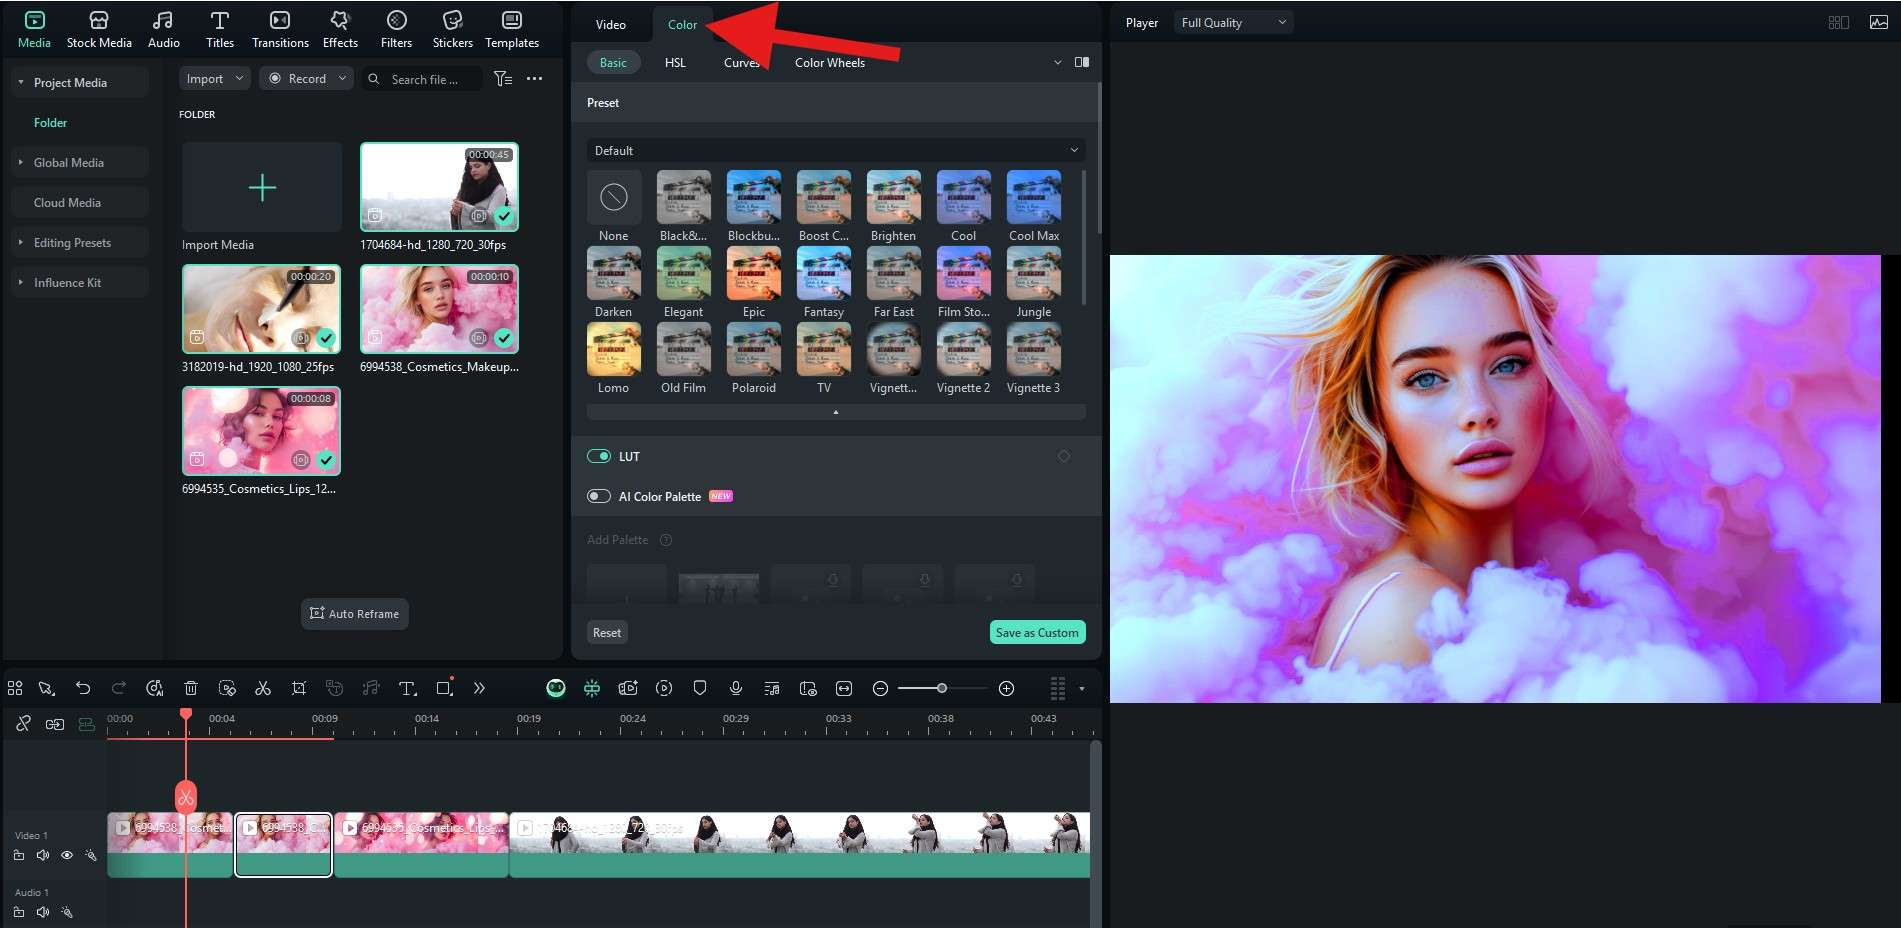The image size is (1901, 928).
Task: Turn off the LUT switch
Action: pyautogui.click(x=599, y=456)
